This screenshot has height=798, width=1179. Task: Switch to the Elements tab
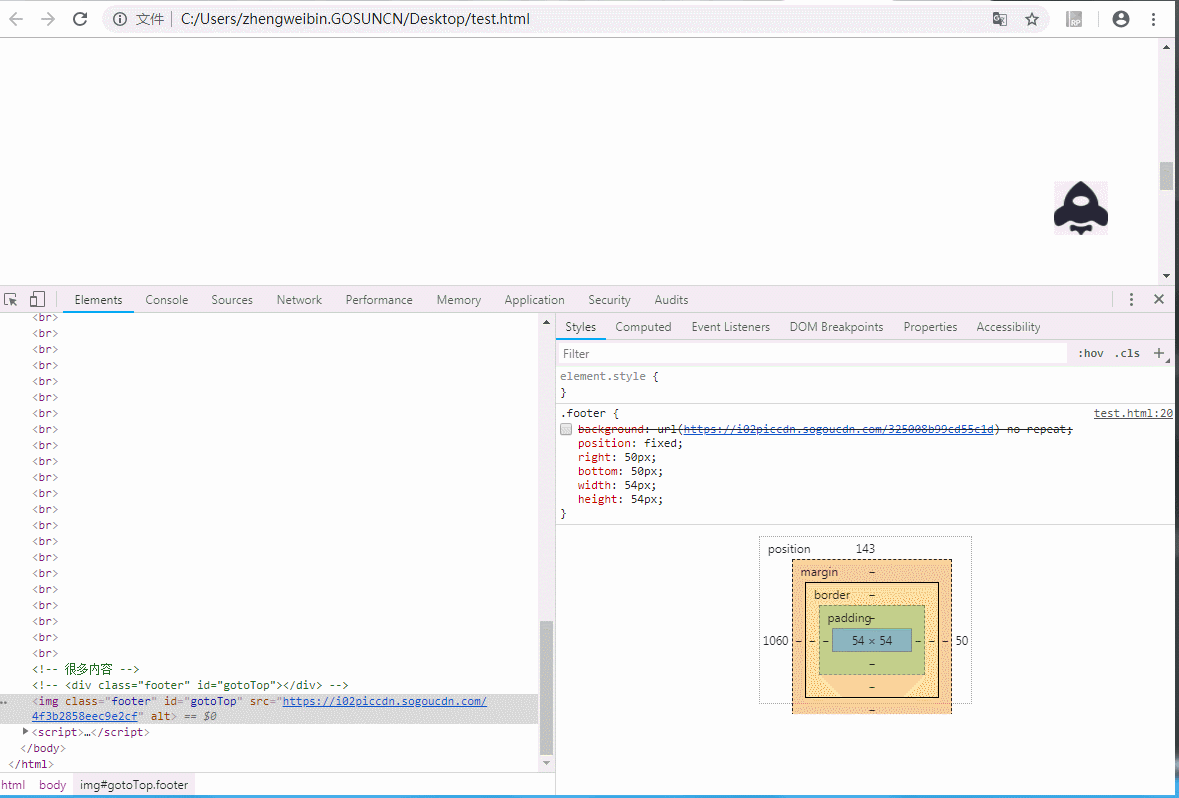point(99,299)
